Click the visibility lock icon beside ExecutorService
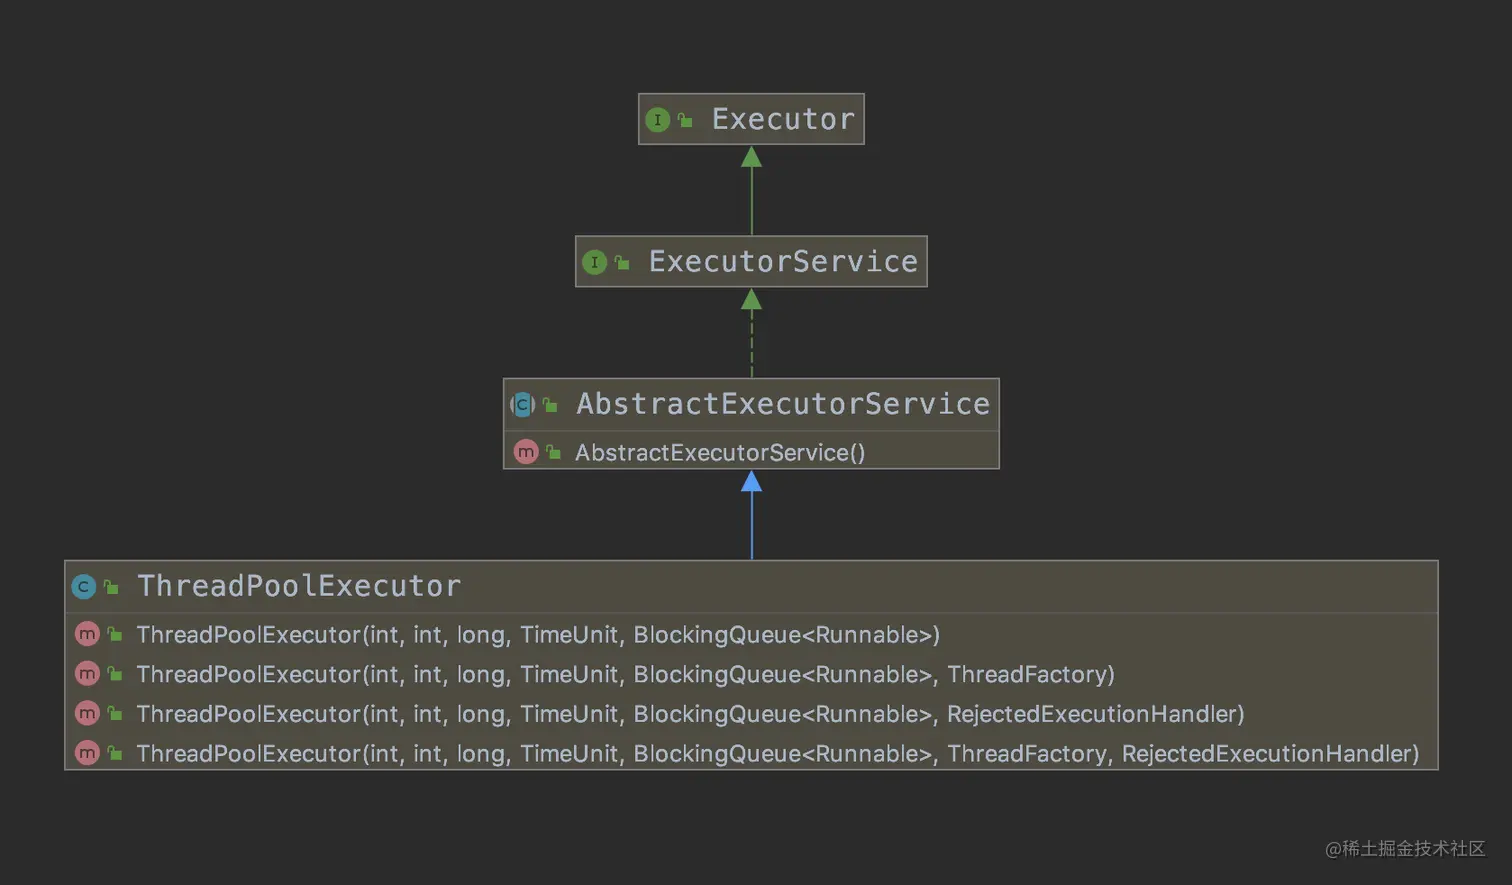 point(622,263)
